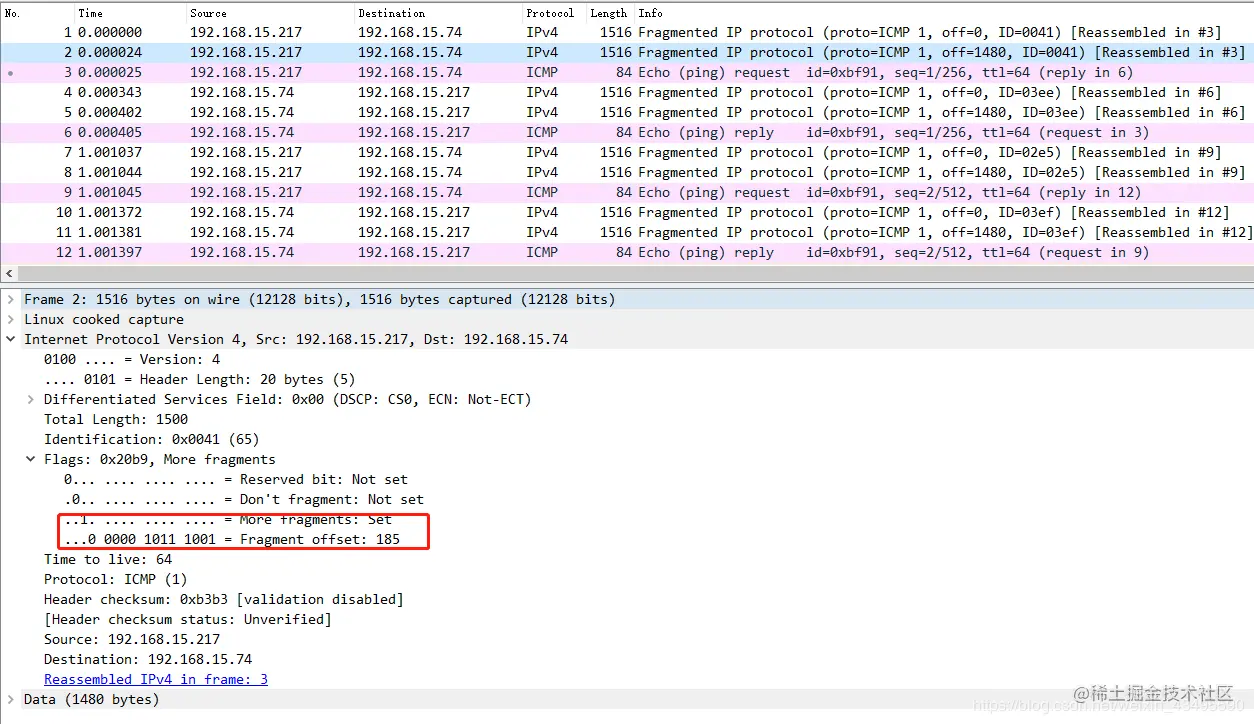The image size is (1254, 724).
Task: Select the Destination: 192.168.15.74 detail line
Action: [148, 659]
